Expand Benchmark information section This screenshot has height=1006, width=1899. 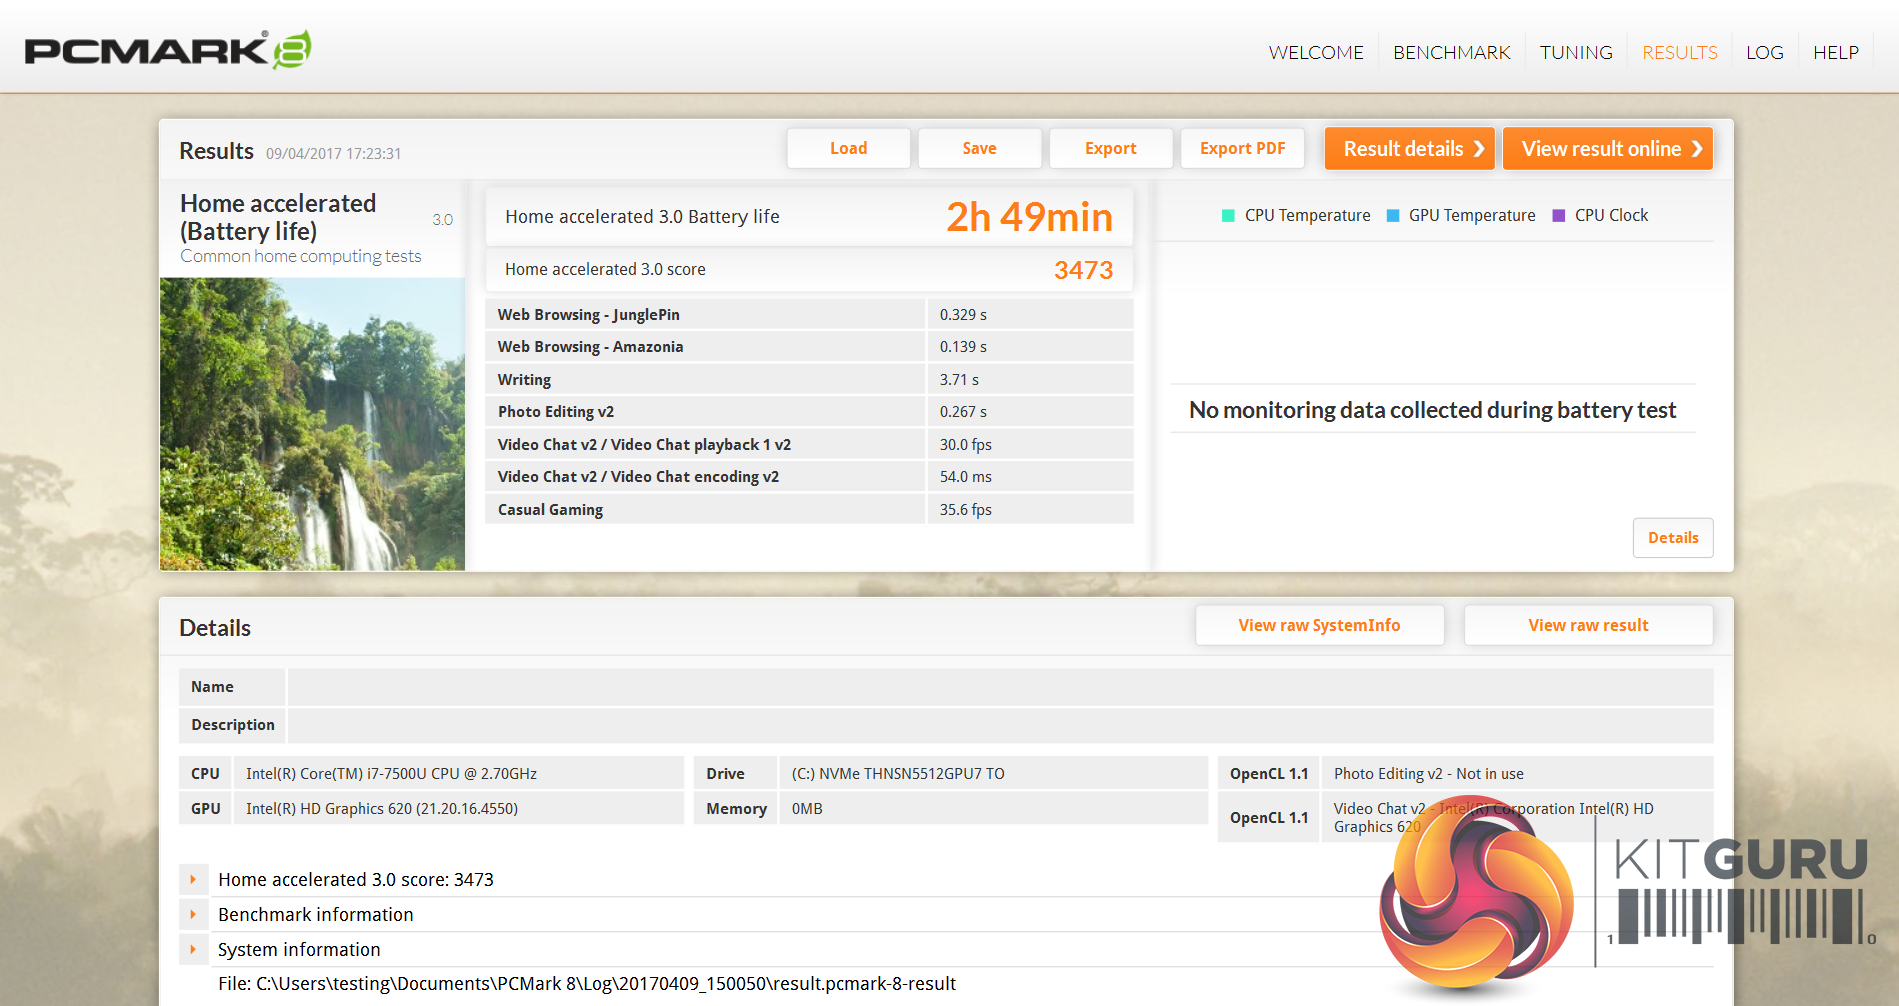coord(193,915)
